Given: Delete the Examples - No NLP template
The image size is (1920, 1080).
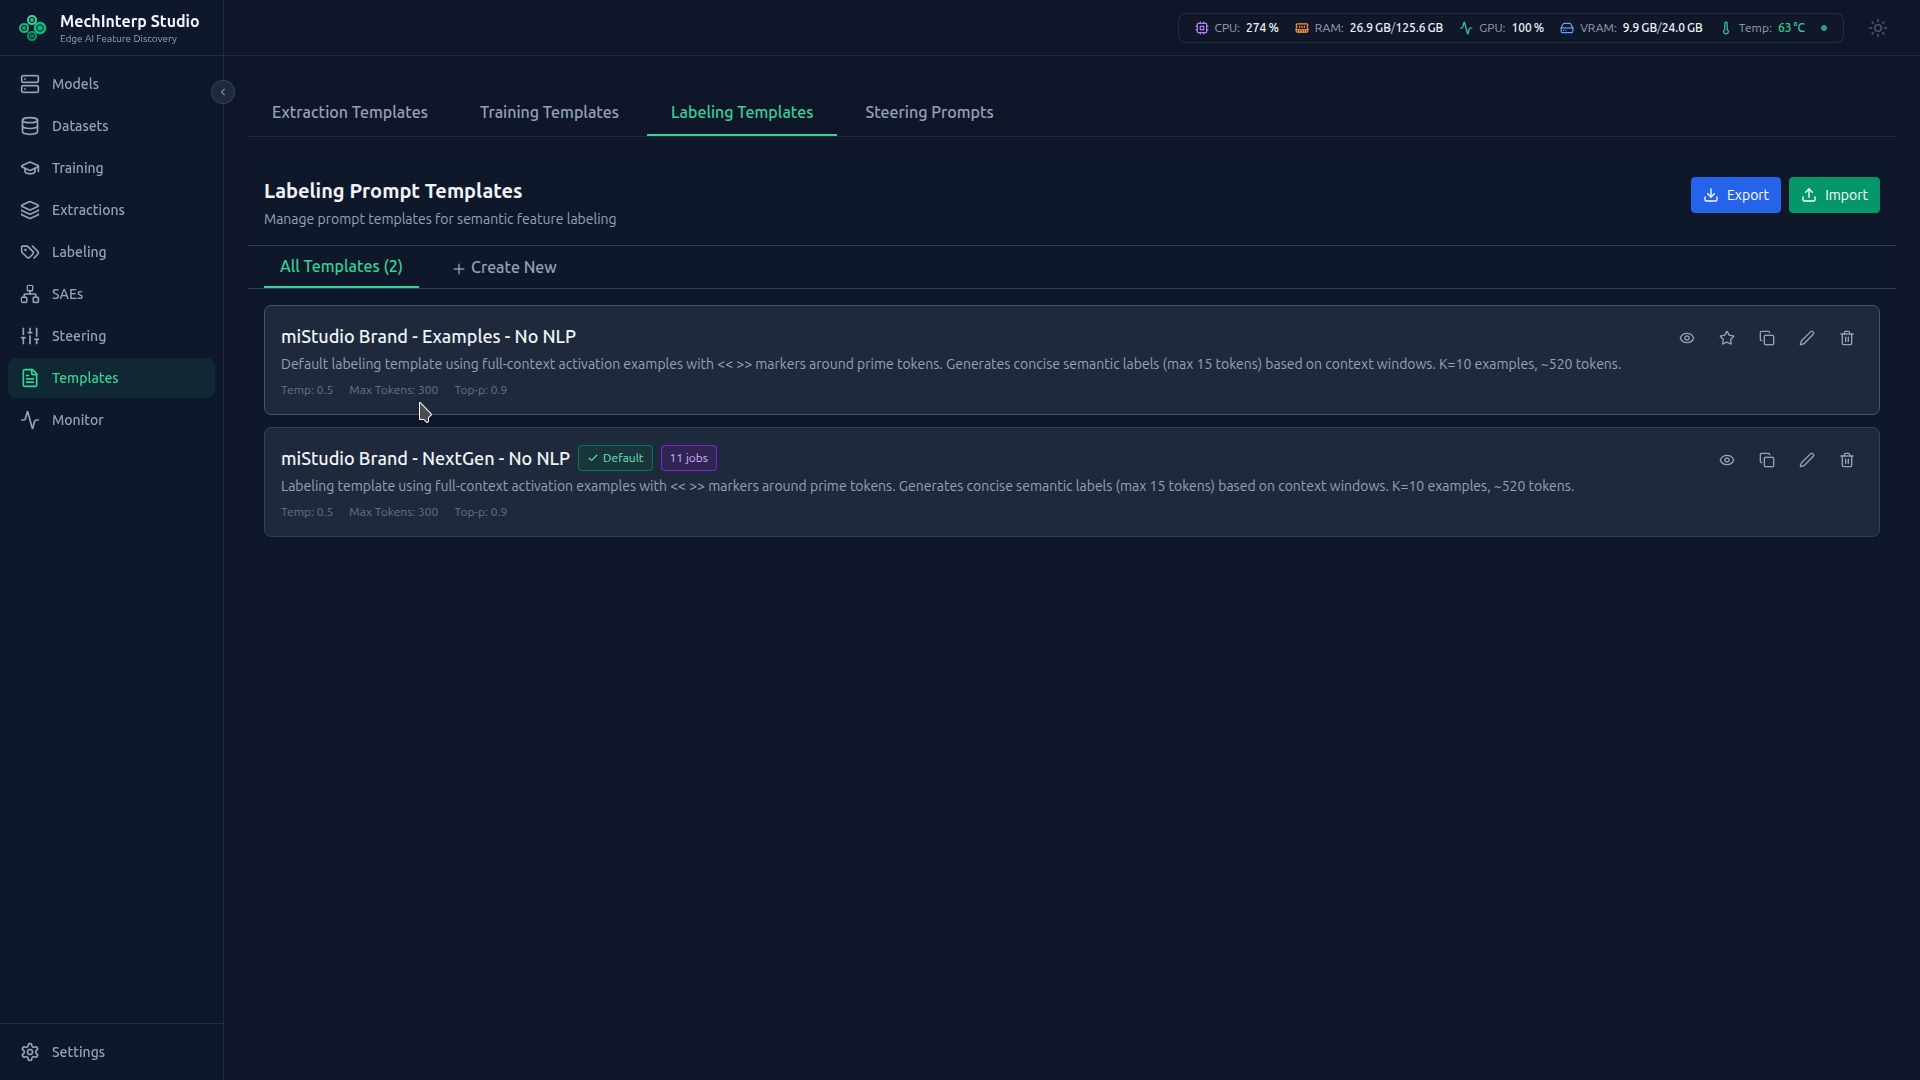Looking at the screenshot, I should click(1847, 338).
